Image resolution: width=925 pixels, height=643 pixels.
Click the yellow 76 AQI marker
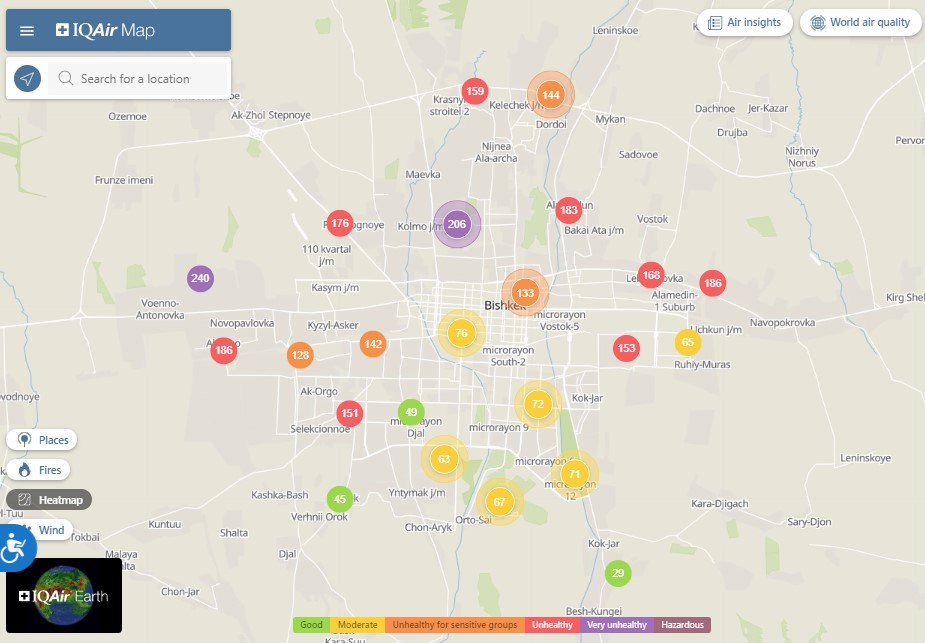pyautogui.click(x=461, y=333)
